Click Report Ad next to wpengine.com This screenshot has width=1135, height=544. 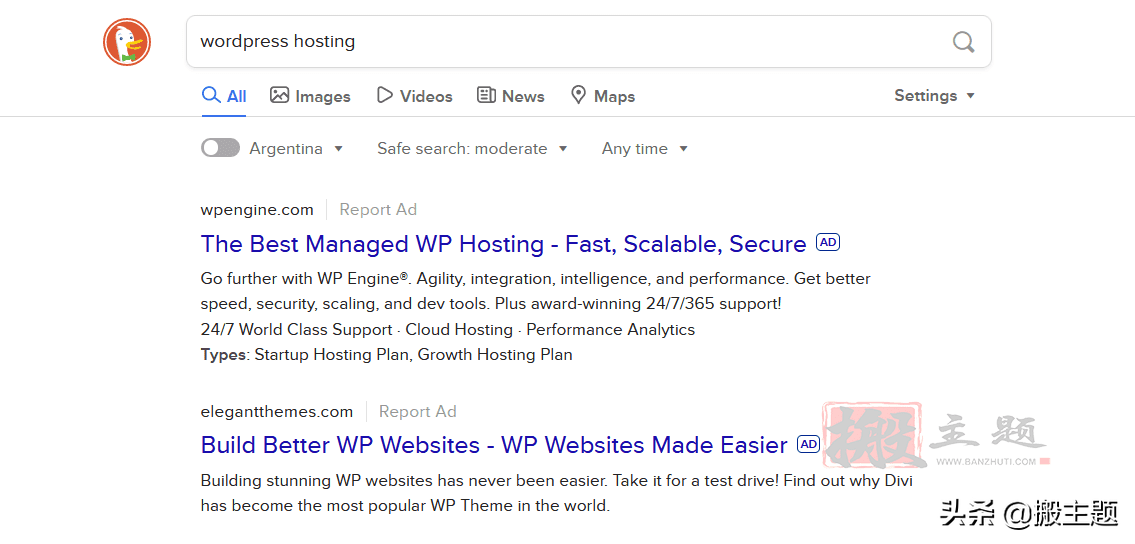point(378,210)
